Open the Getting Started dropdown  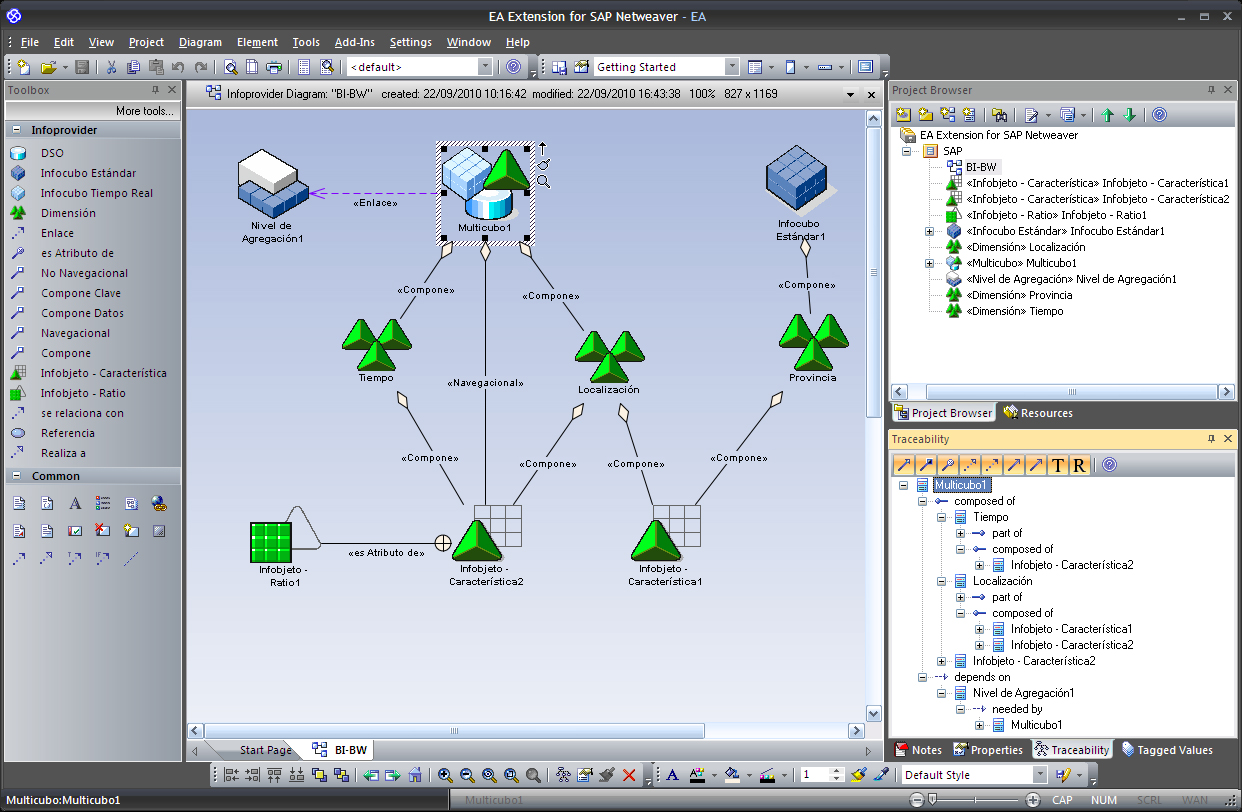[732, 67]
